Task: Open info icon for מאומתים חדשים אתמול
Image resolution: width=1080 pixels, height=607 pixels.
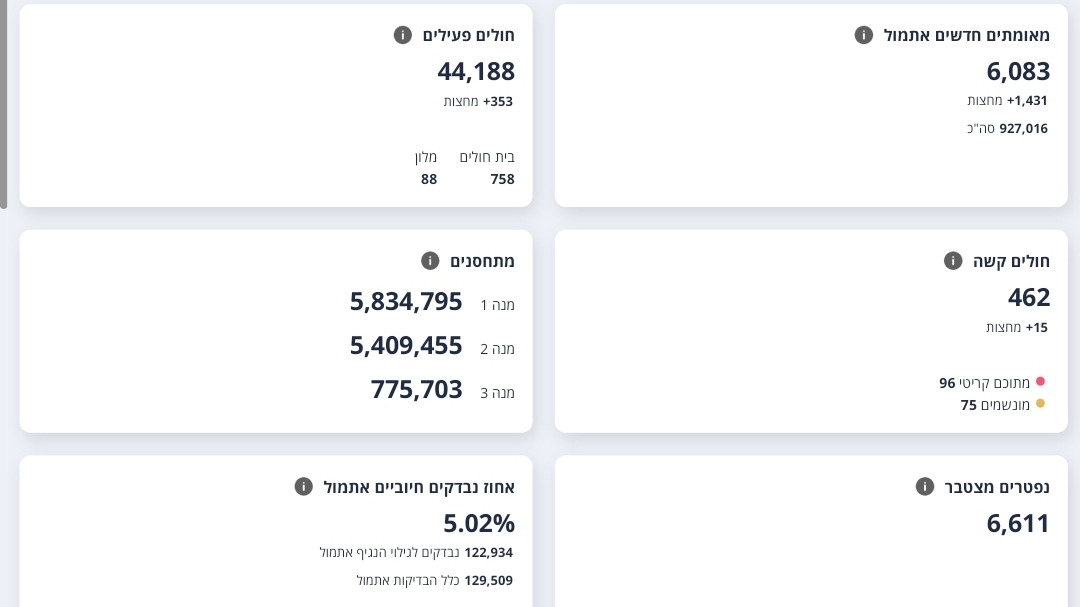Action: (864, 35)
